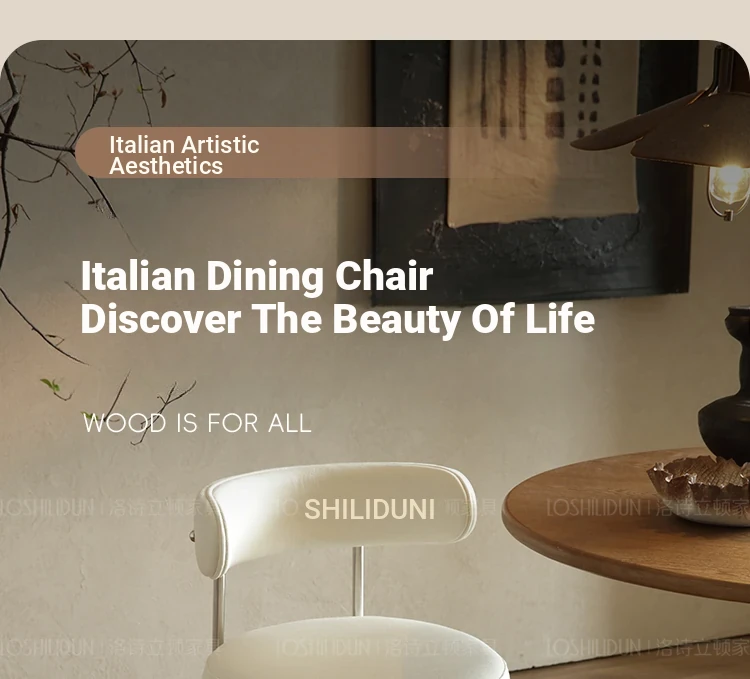Click the glowing light bulb
This screenshot has width=750, height=679.
click(729, 187)
